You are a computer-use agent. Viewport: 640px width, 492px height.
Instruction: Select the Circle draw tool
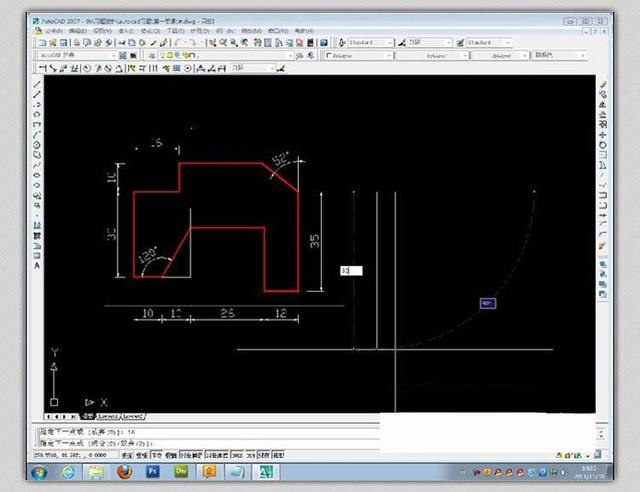tap(38, 146)
